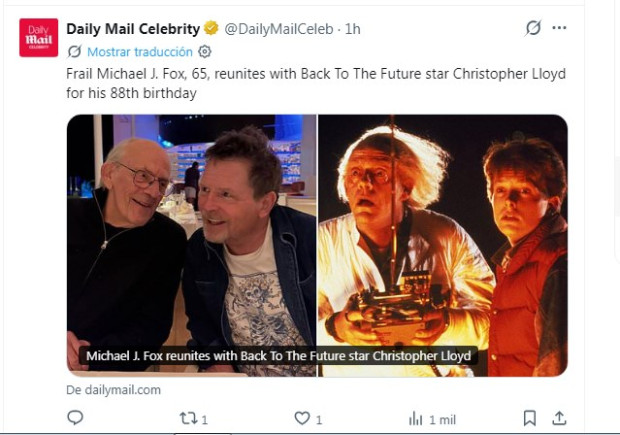Open the three-dot more options menu
The image size is (620, 435).
(x=559, y=28)
